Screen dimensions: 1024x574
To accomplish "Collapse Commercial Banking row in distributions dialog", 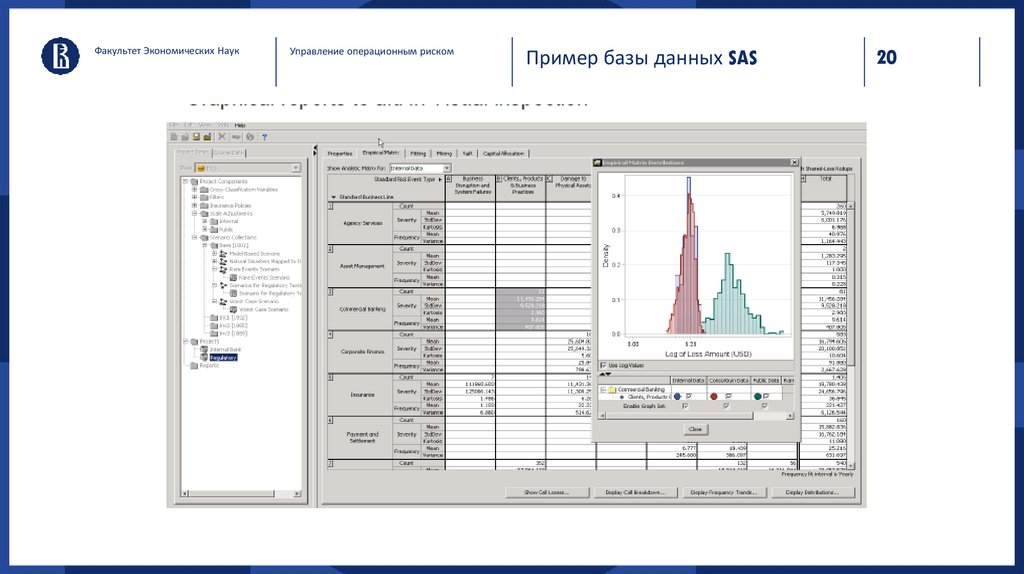I will click(603, 390).
